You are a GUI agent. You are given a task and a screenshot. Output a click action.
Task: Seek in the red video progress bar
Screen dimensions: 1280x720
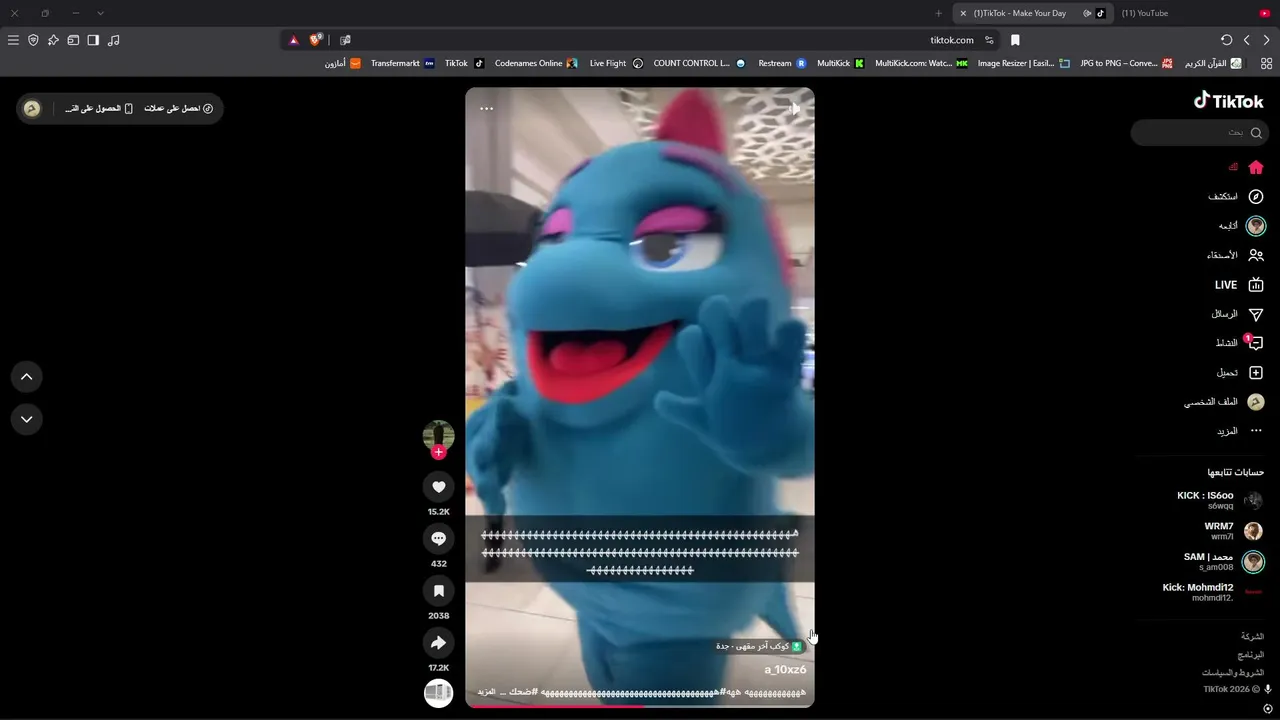(640, 706)
